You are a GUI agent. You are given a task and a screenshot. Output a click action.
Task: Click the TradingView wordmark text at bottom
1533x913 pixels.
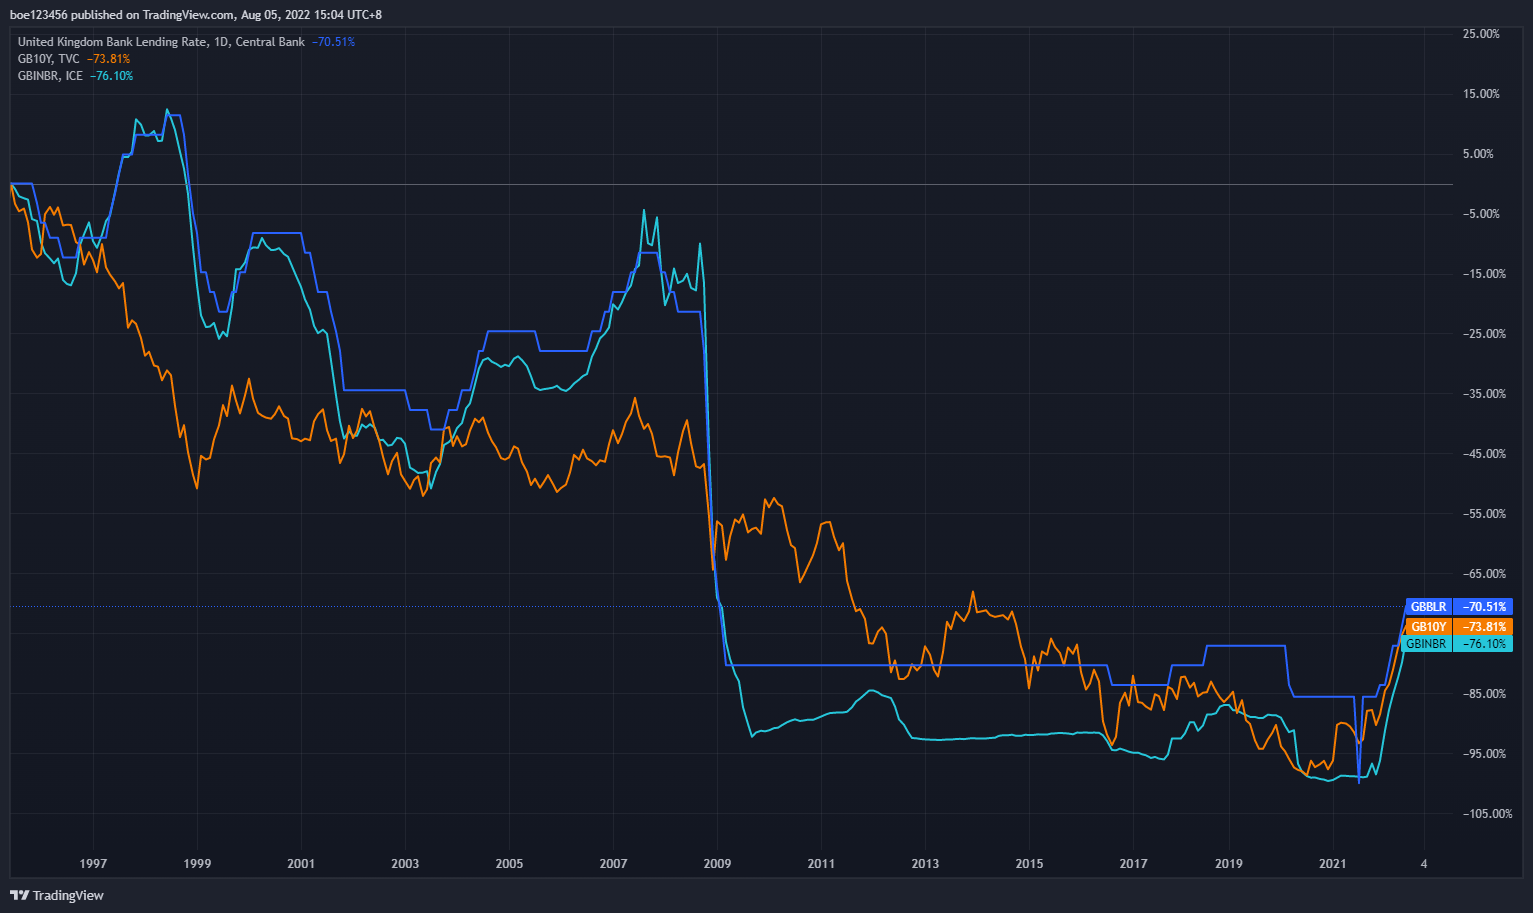pyautogui.click(x=68, y=895)
